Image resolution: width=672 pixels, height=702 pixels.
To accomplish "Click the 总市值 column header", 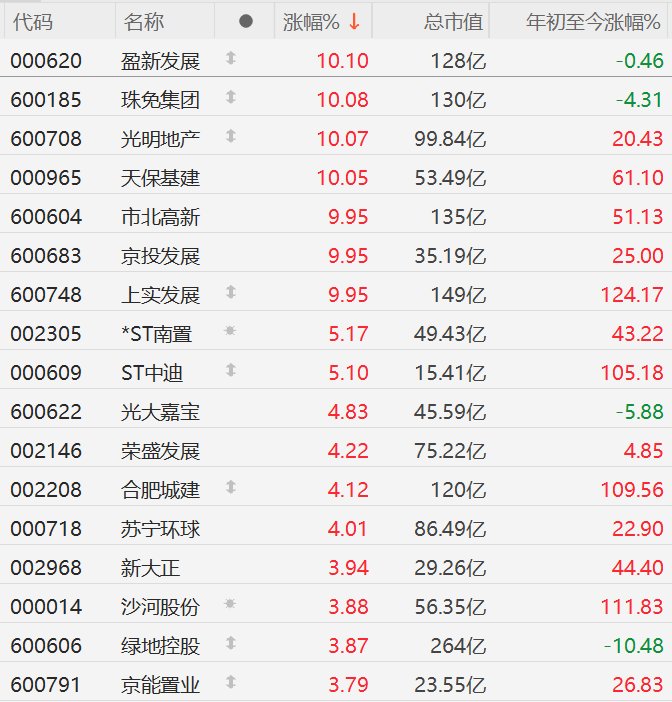I will (454, 22).
